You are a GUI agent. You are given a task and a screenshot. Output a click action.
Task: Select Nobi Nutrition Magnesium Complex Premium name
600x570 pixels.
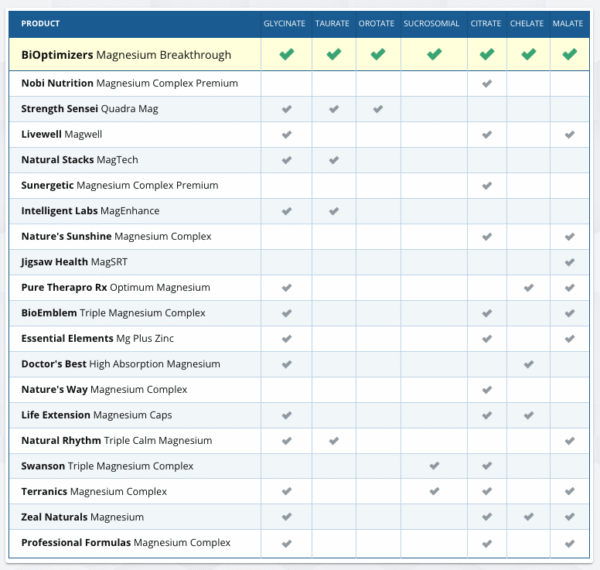click(129, 83)
